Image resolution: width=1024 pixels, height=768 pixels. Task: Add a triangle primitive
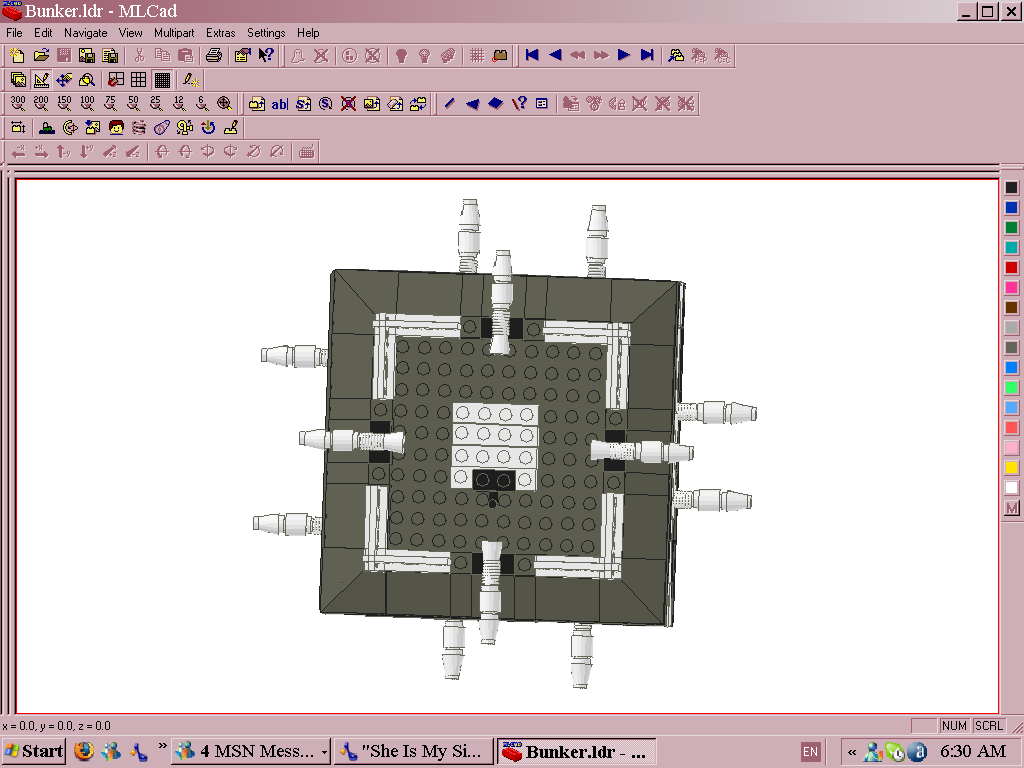472,103
